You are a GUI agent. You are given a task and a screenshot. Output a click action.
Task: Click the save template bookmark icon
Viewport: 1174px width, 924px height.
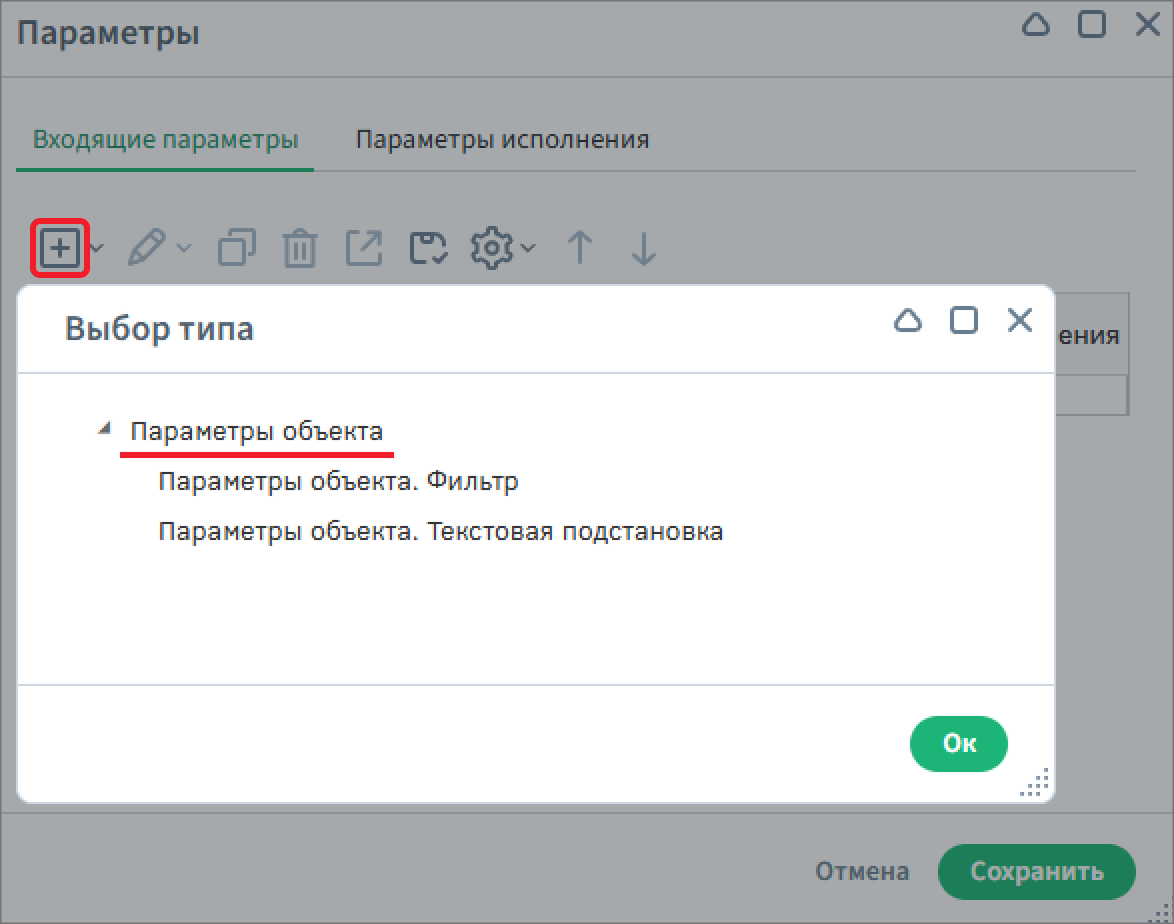(427, 248)
